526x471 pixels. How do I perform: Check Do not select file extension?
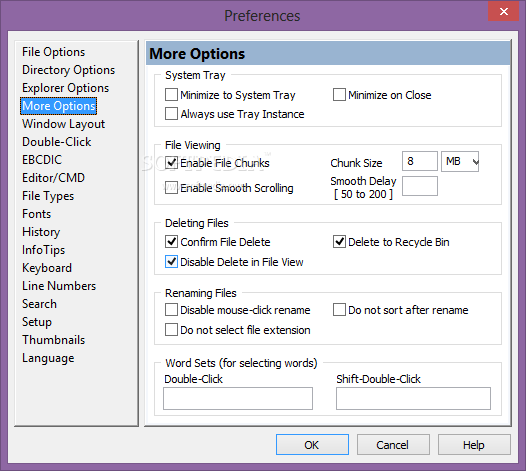click(171, 330)
